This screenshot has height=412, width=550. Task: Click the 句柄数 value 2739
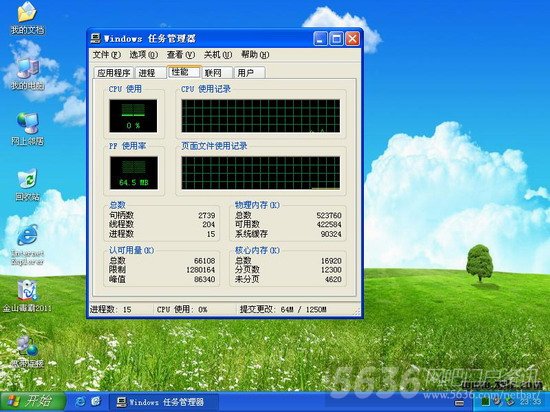[206, 215]
